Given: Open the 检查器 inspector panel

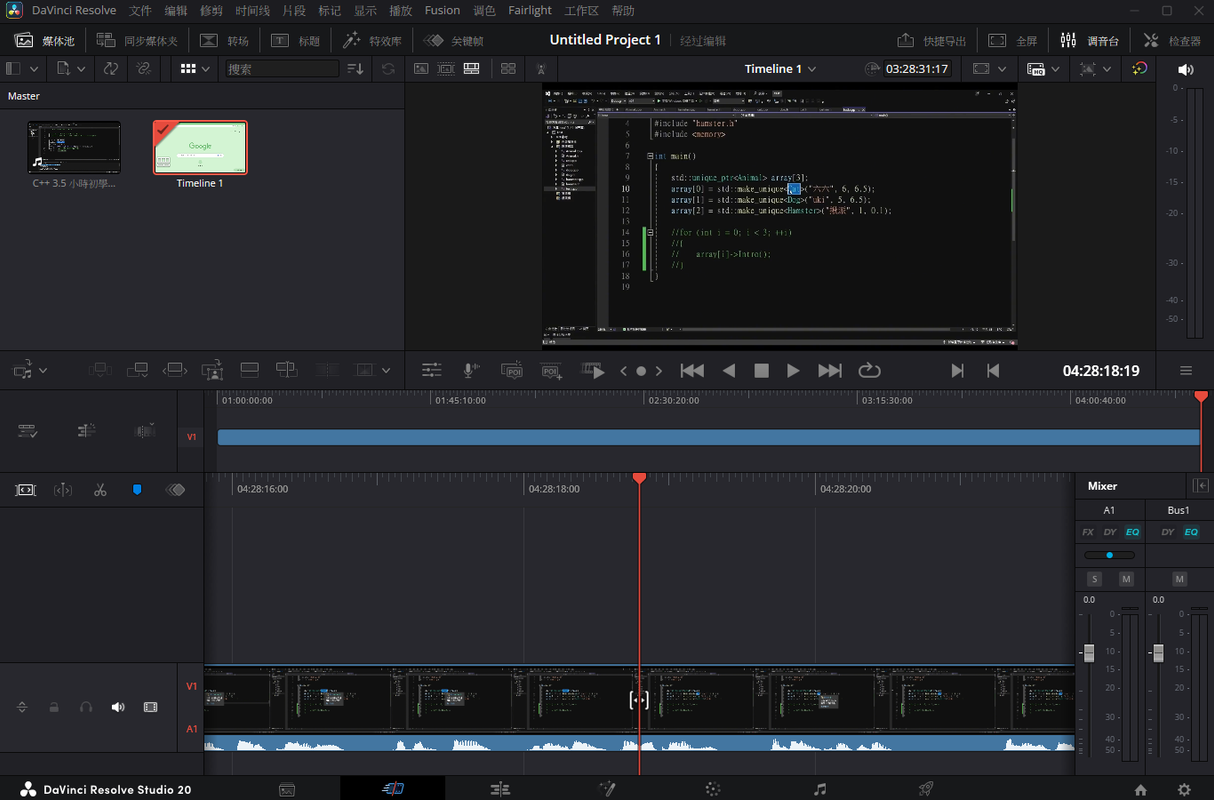Looking at the screenshot, I should click(1171, 40).
